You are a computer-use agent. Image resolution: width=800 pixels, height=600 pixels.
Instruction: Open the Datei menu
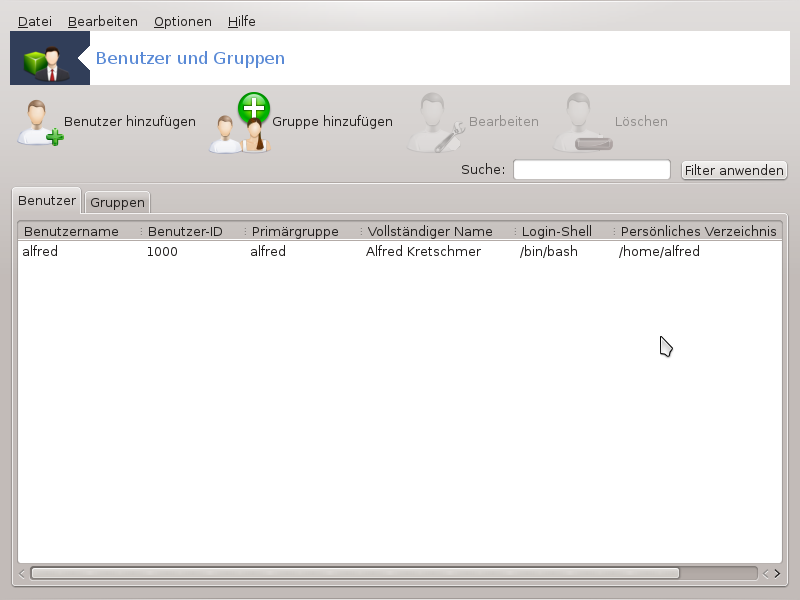click(35, 21)
